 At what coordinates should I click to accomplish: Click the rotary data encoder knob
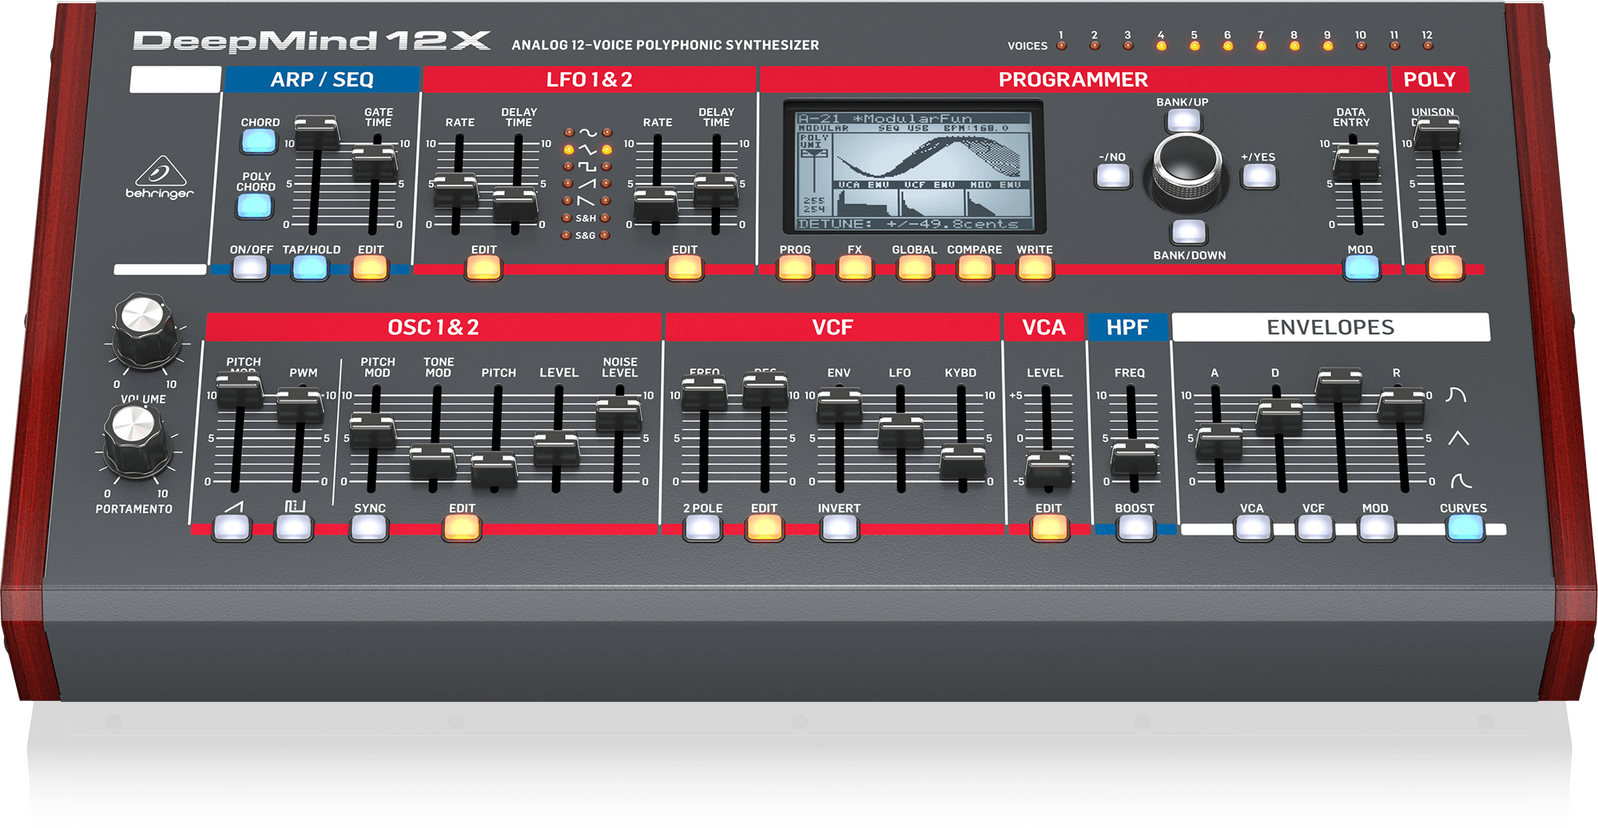tap(1187, 164)
